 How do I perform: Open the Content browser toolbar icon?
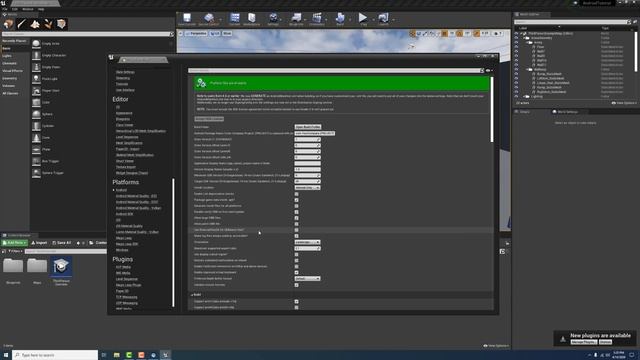point(235,18)
